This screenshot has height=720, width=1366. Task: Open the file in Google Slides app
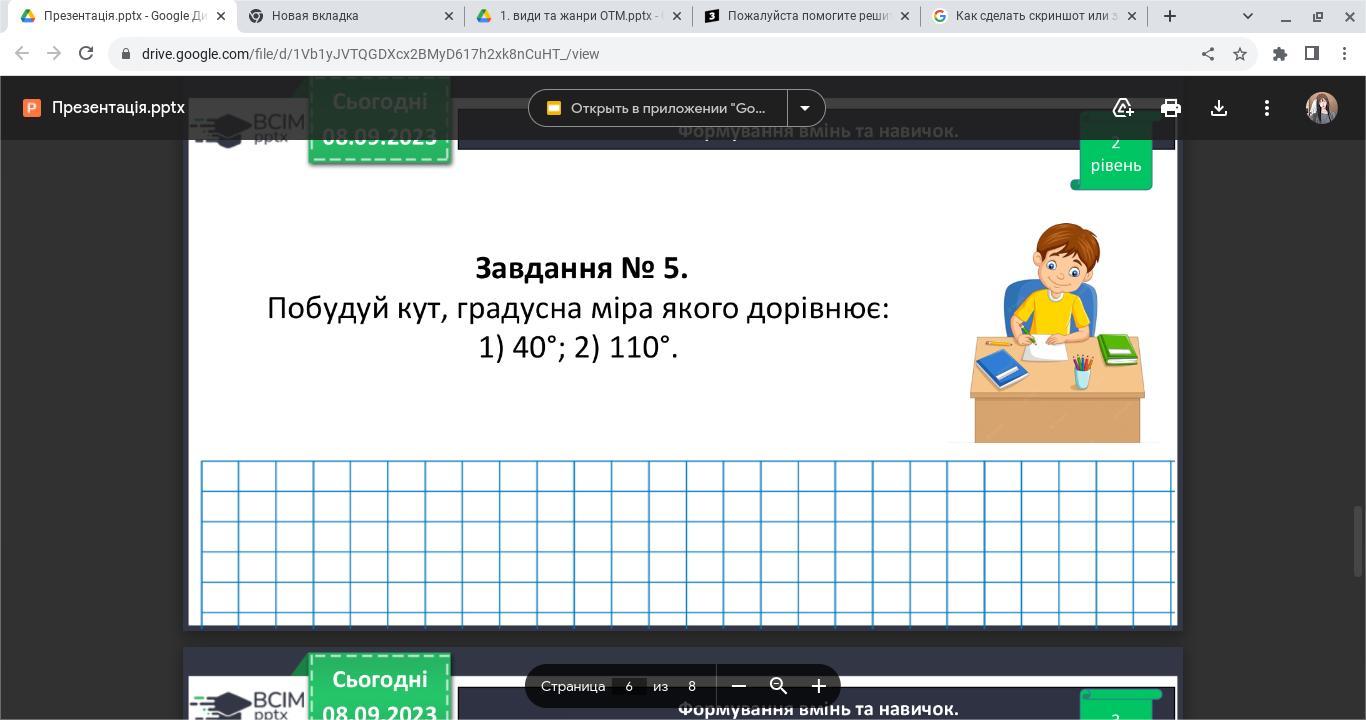658,108
